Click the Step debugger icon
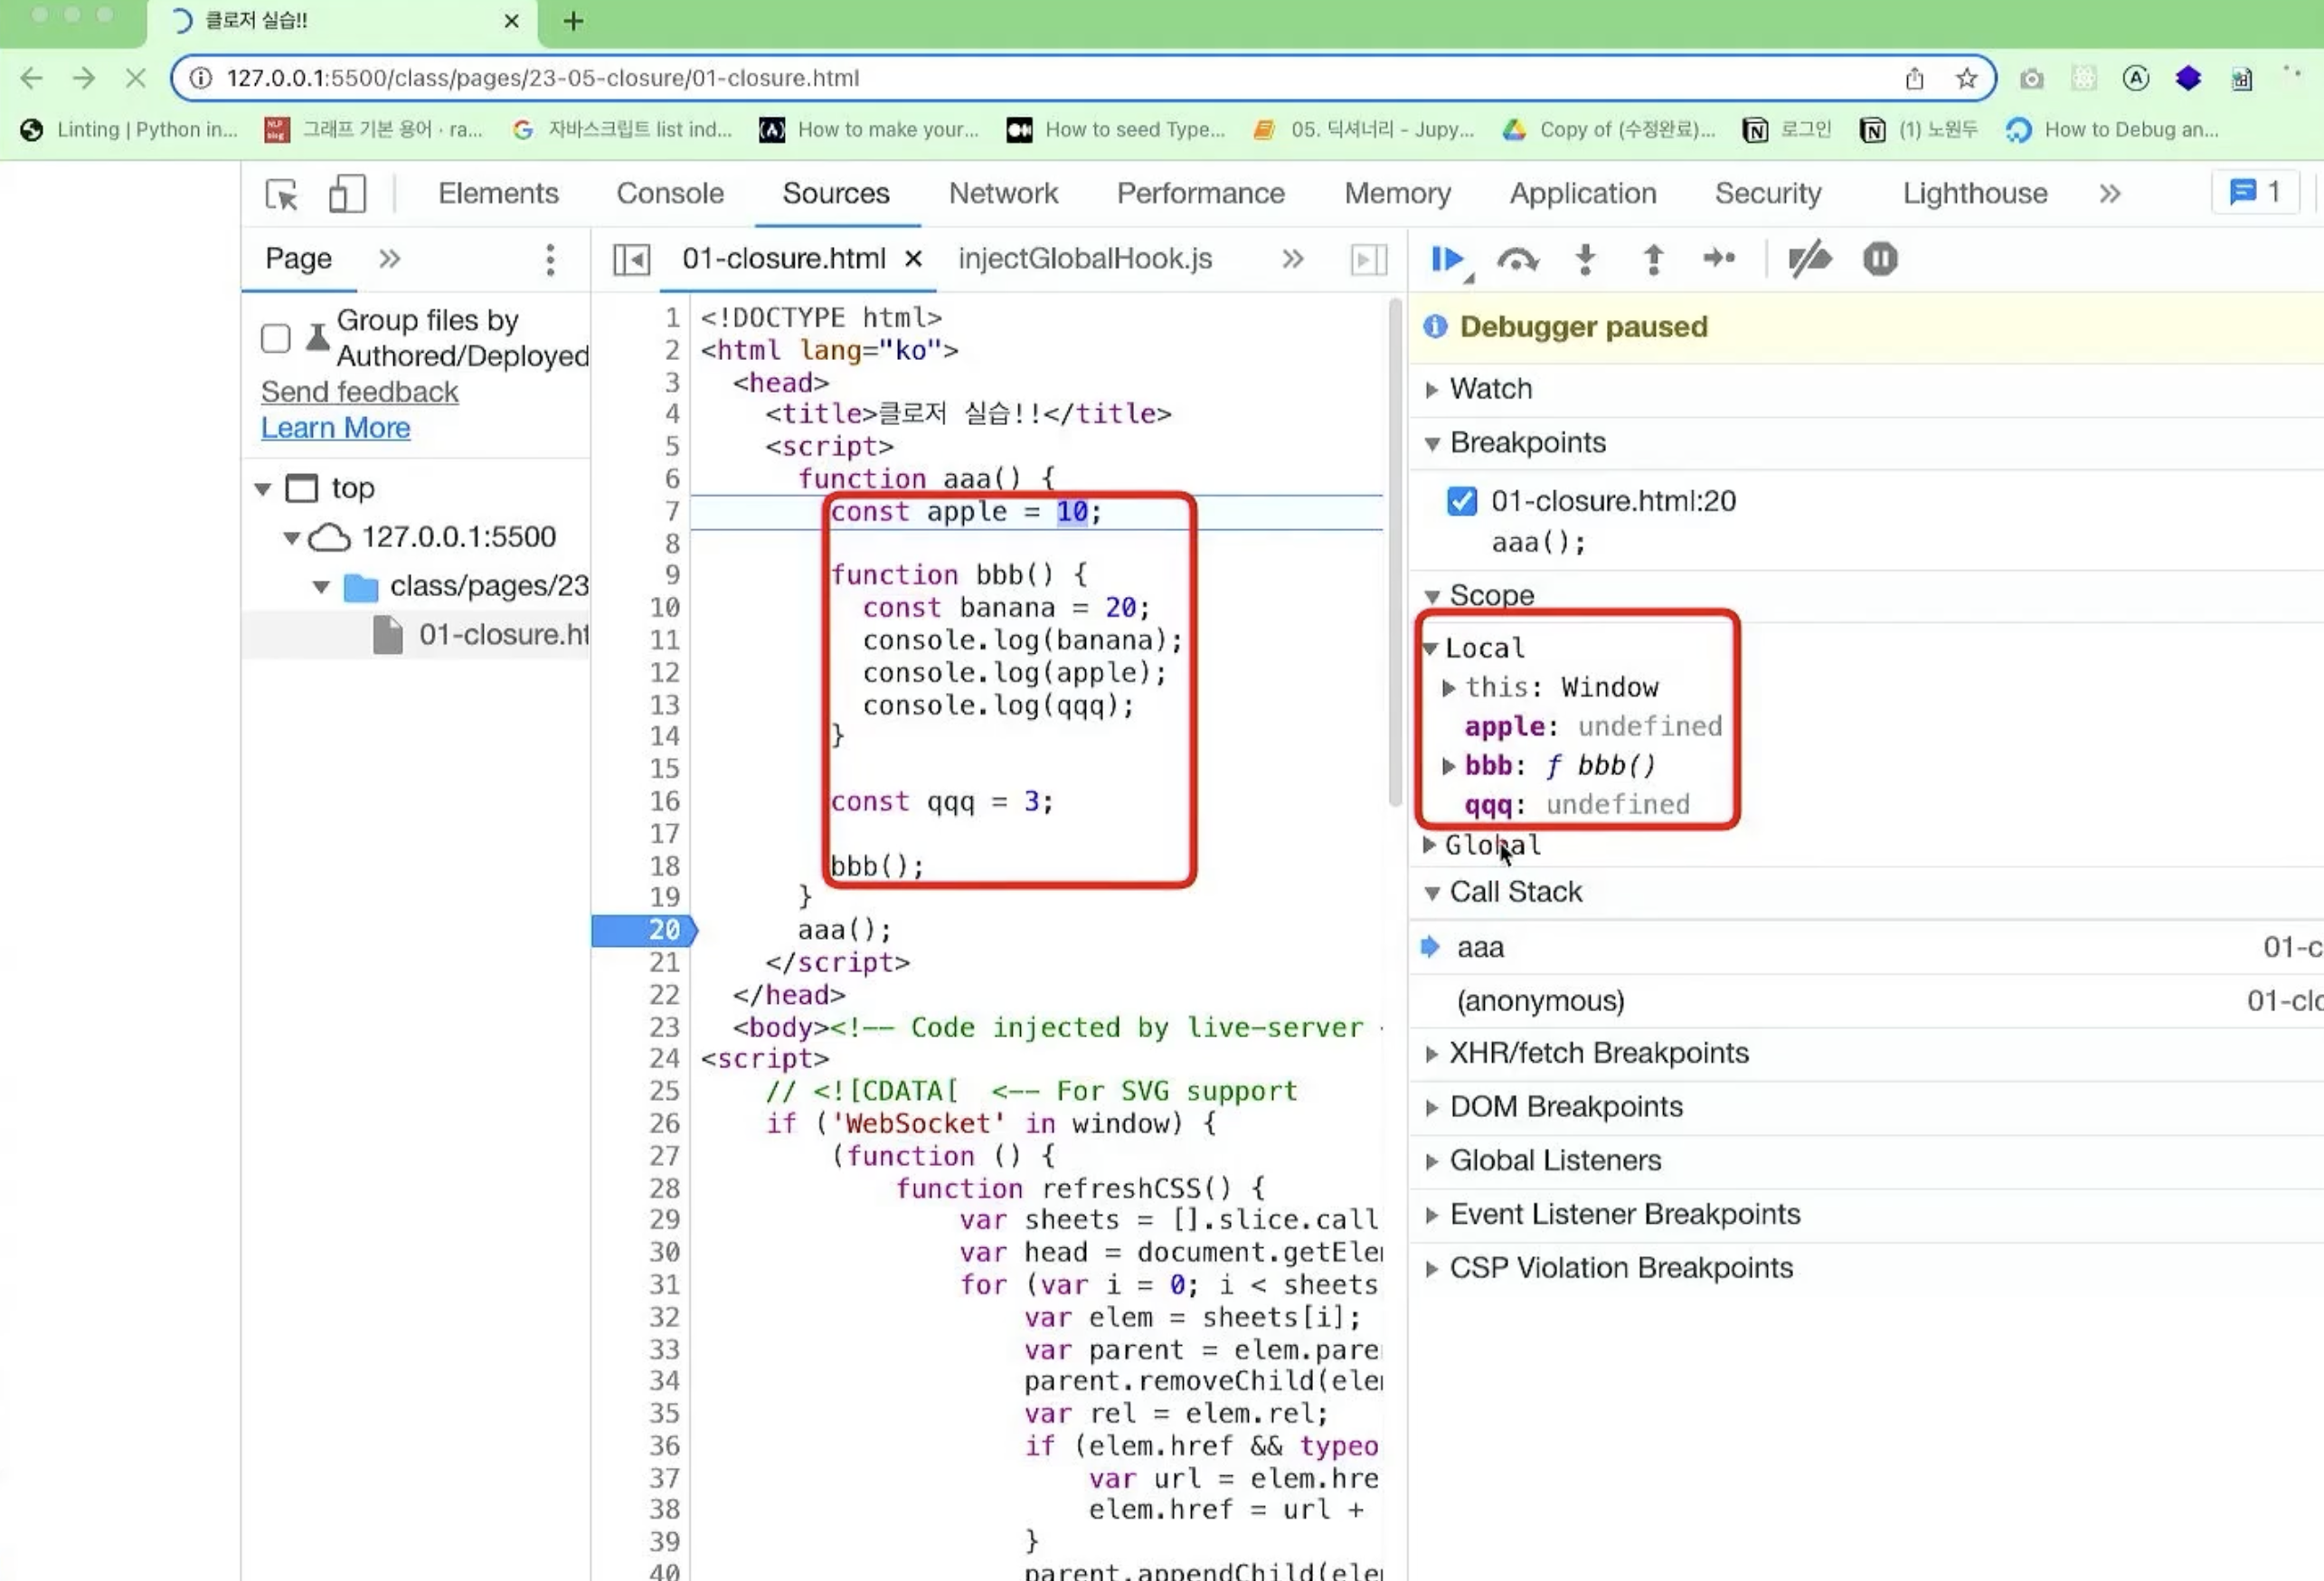The width and height of the screenshot is (2324, 1581). pyautogui.click(x=1719, y=259)
